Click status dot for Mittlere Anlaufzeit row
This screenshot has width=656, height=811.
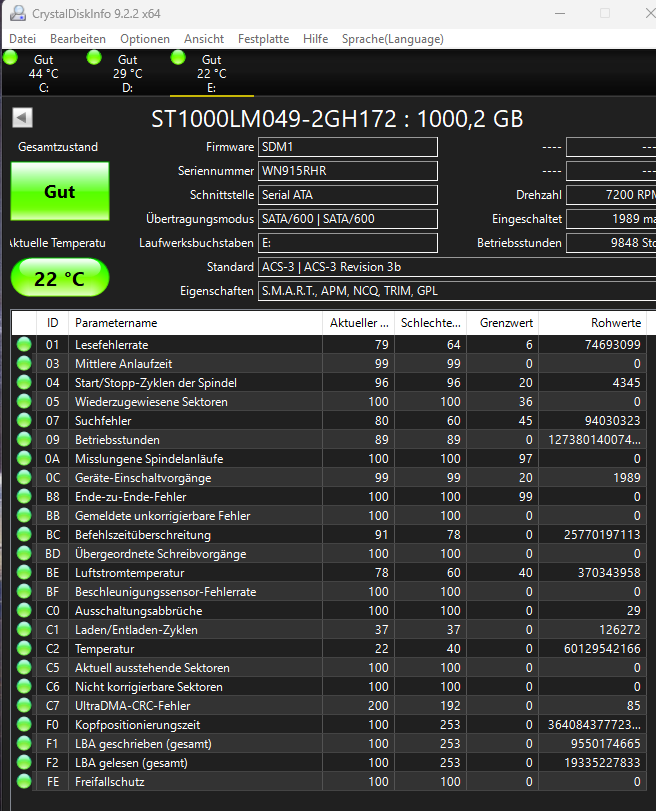tap(24, 364)
